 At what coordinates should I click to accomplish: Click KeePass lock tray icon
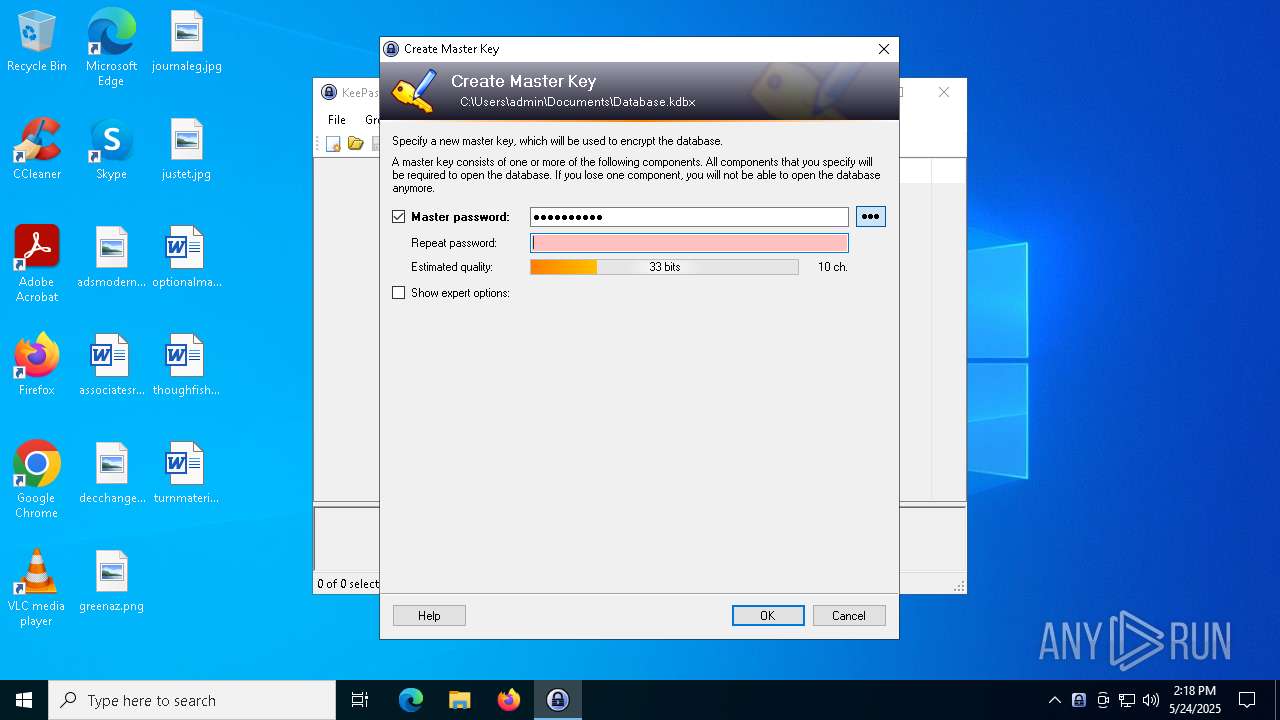(1079, 700)
